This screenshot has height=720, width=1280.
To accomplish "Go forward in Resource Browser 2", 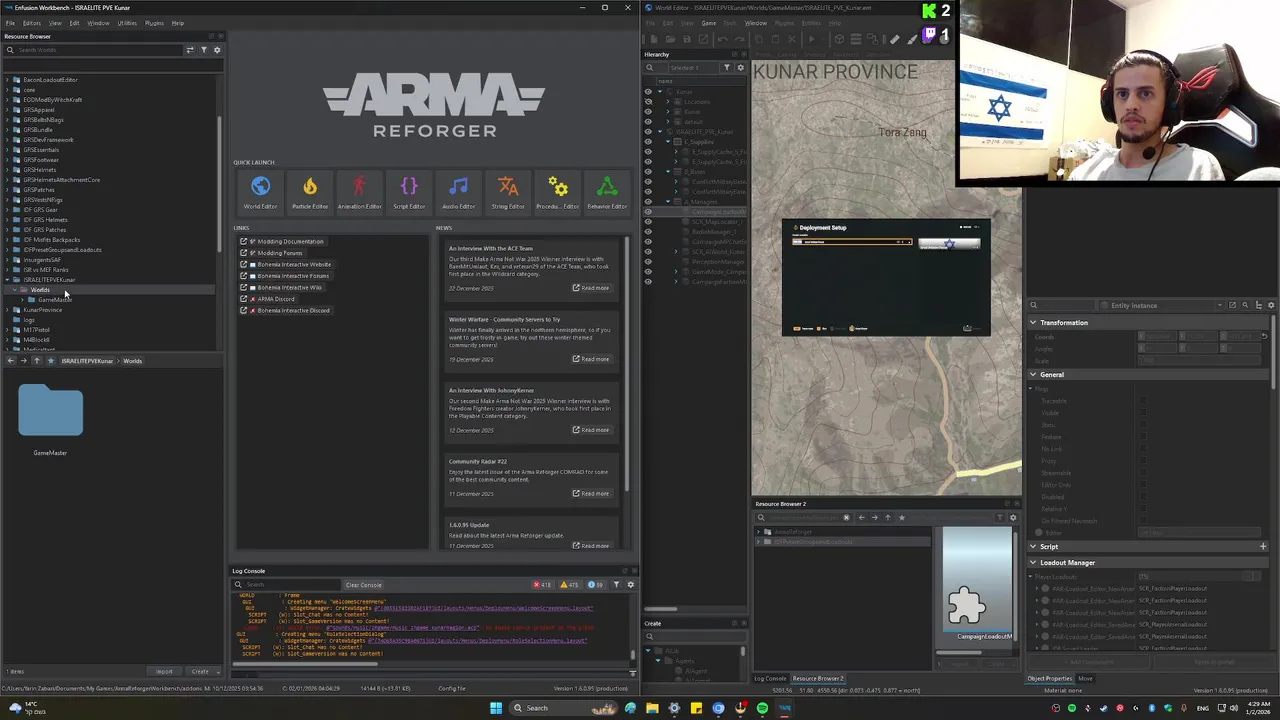I will click(x=874, y=518).
